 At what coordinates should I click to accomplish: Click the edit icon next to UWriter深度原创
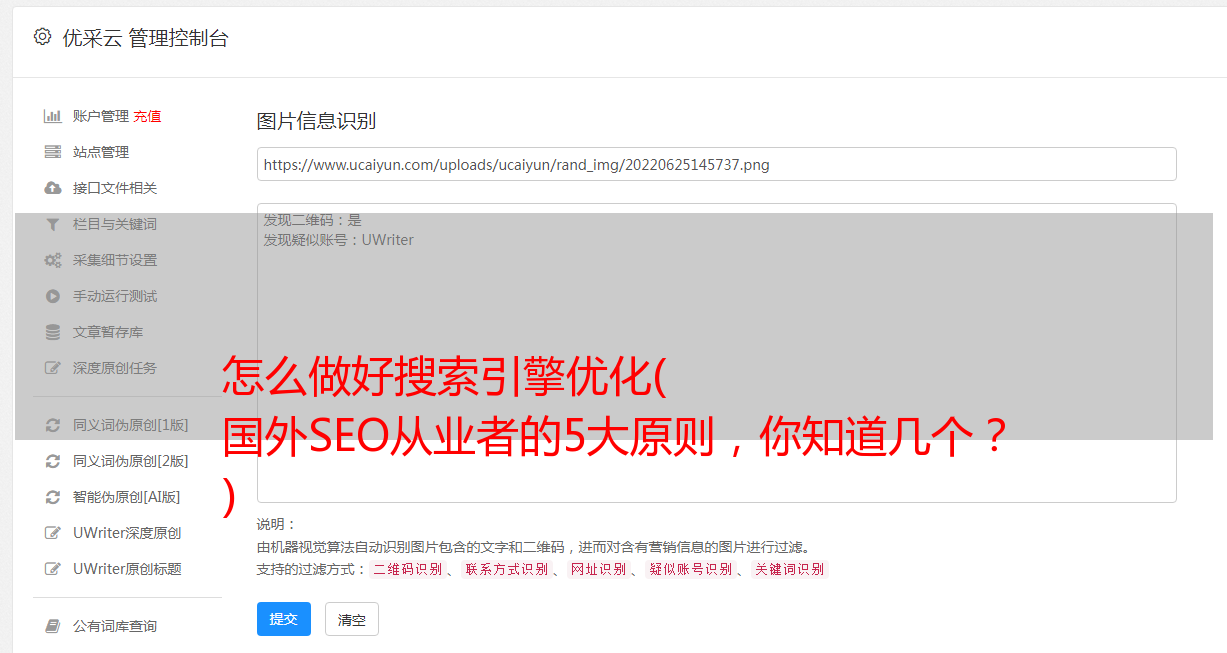coord(53,533)
